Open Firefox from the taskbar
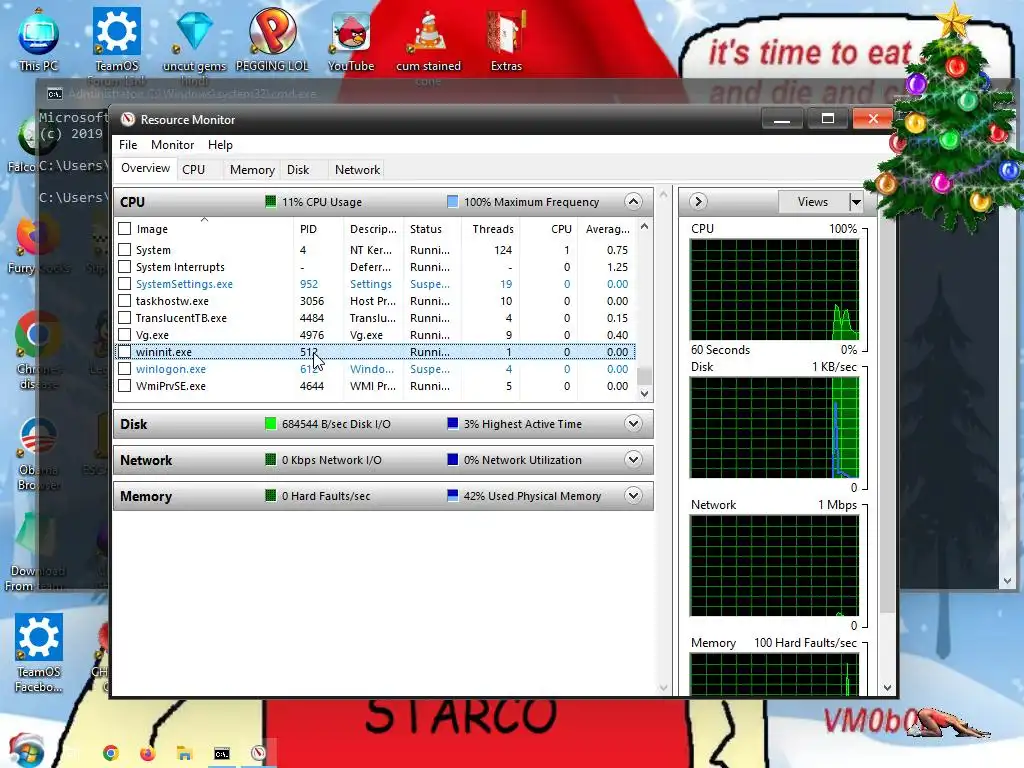 click(x=148, y=754)
